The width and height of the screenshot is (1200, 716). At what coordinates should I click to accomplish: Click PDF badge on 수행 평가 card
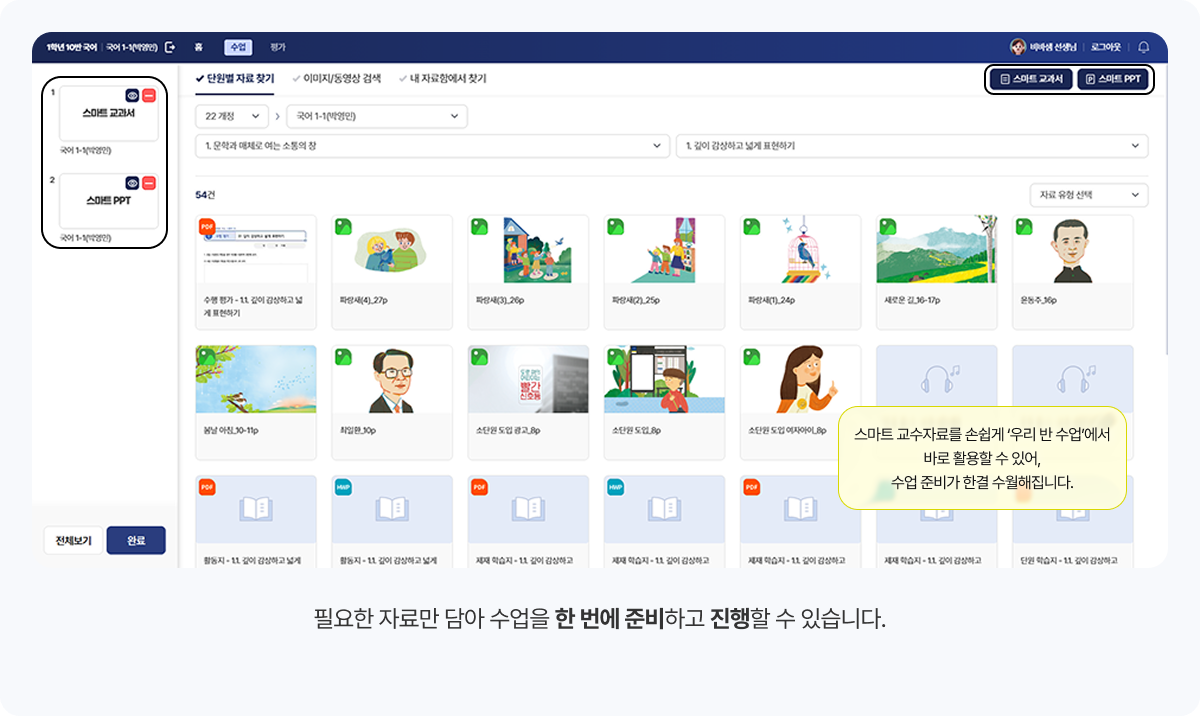click(207, 226)
